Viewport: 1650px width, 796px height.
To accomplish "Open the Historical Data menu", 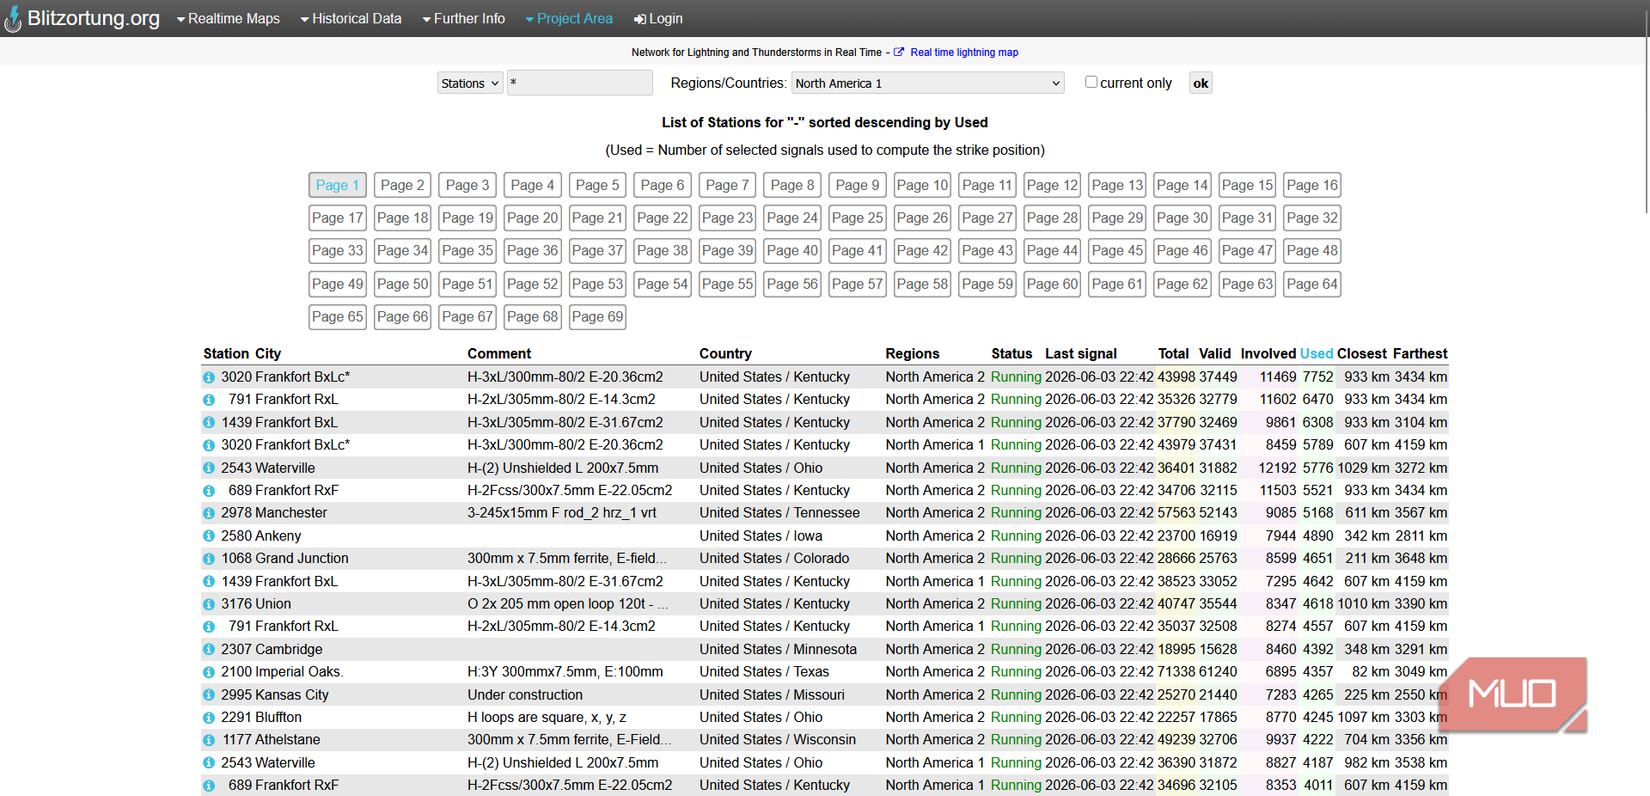I will pyautogui.click(x=351, y=19).
